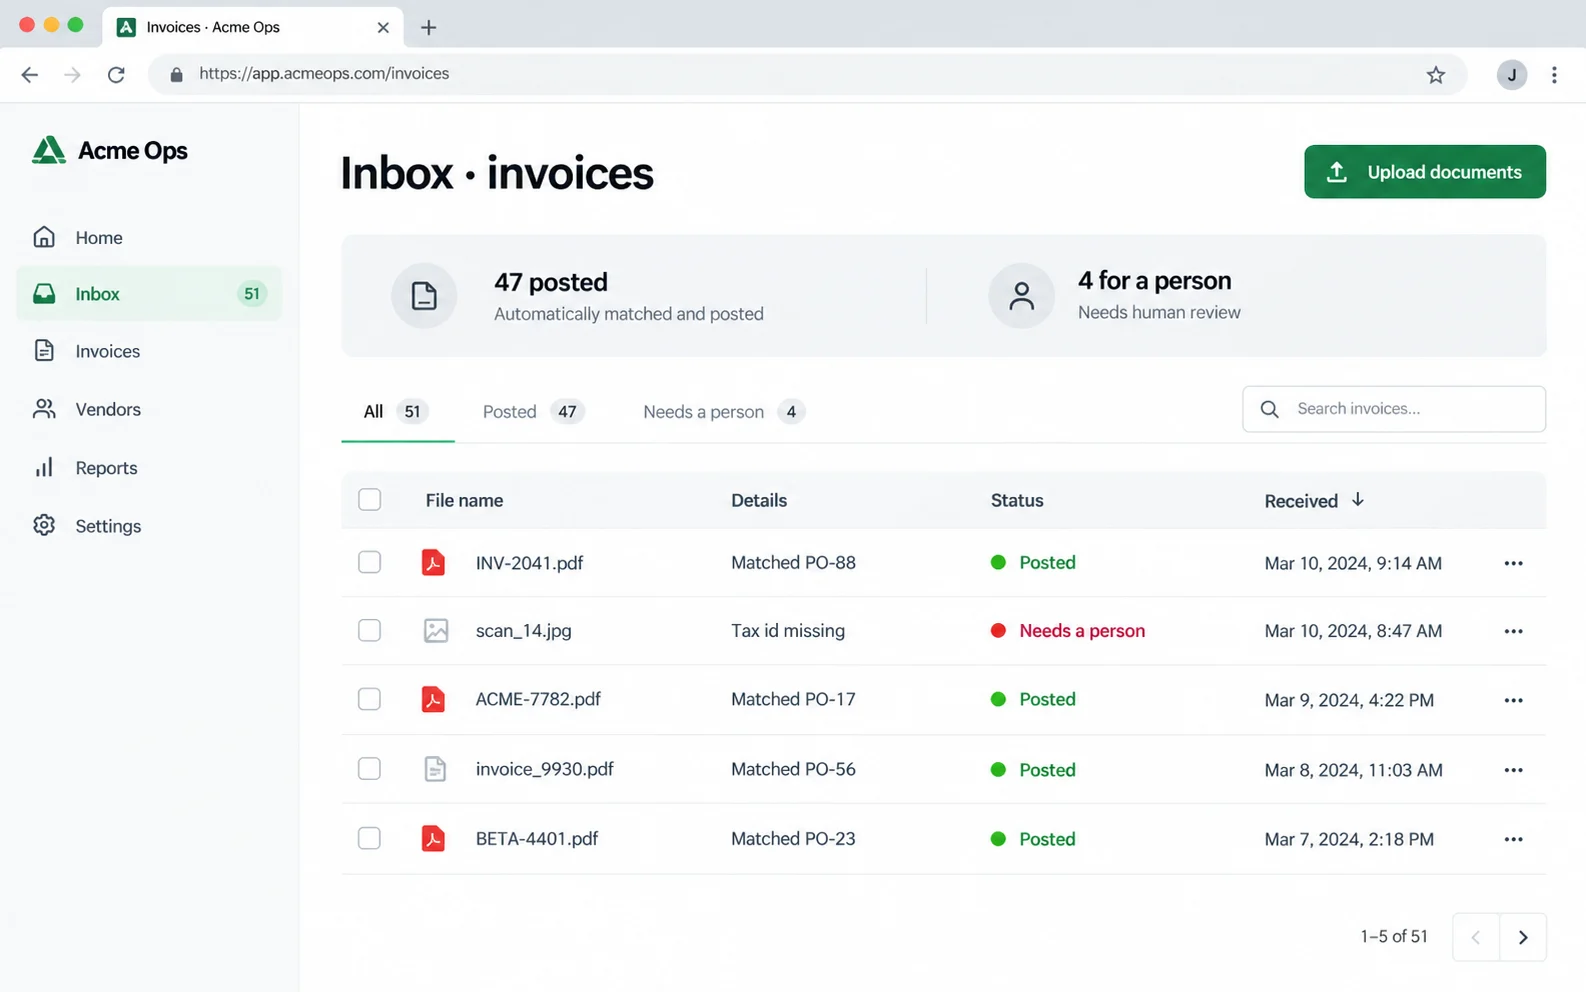This screenshot has width=1586, height=992.
Task: Click the PDF icon for ACME-7782.pdf
Action: pyautogui.click(x=434, y=699)
